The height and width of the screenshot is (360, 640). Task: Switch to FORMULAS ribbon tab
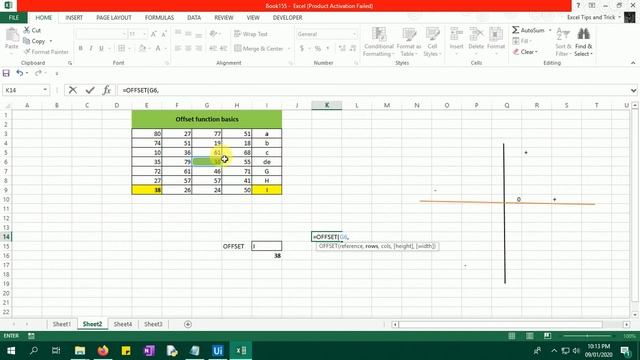pyautogui.click(x=159, y=18)
